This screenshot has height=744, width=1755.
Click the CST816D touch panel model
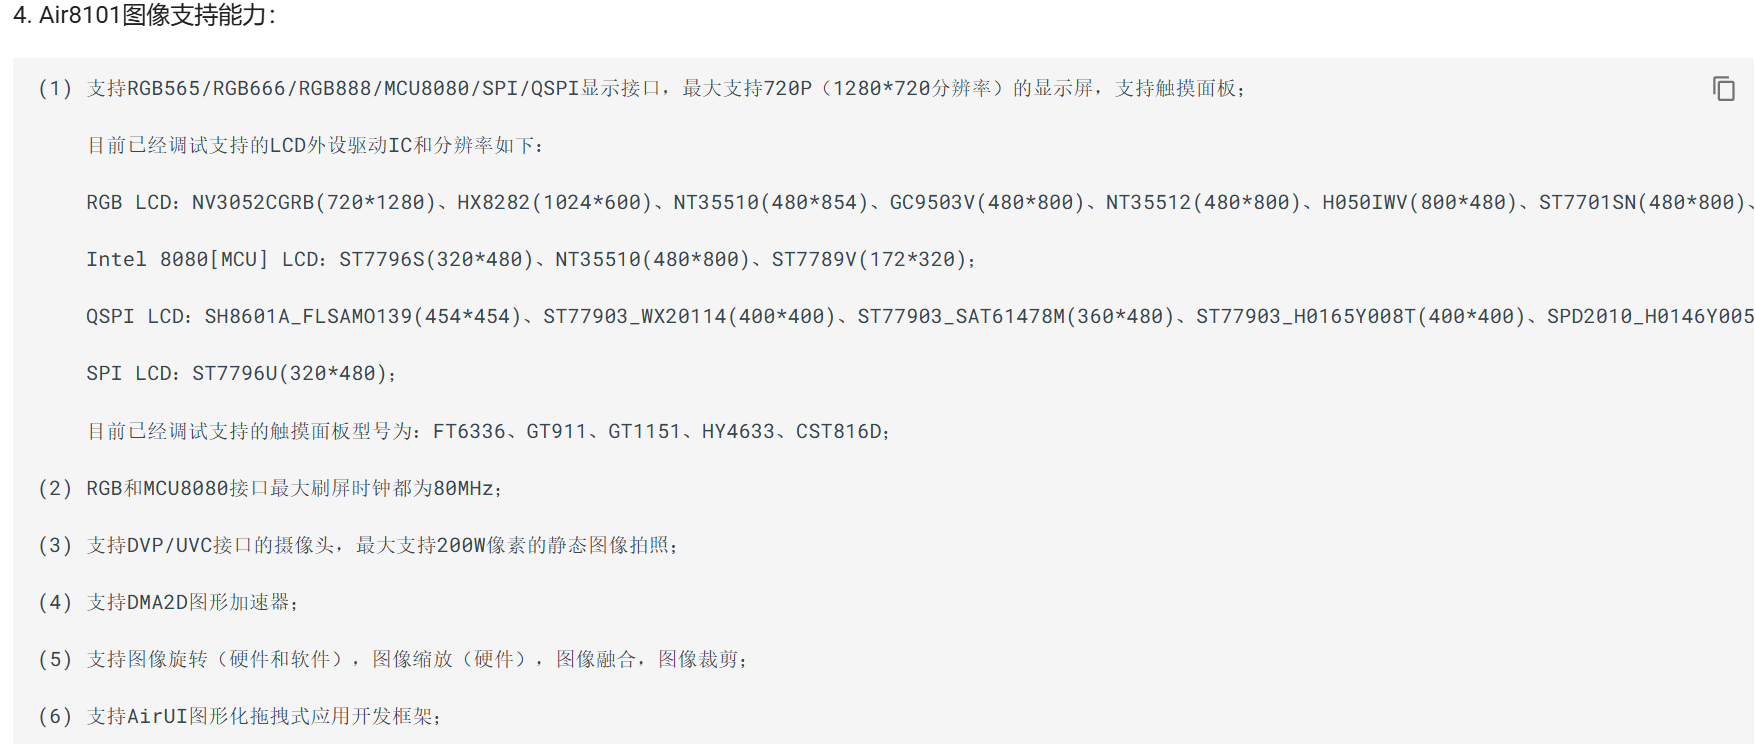[839, 432]
